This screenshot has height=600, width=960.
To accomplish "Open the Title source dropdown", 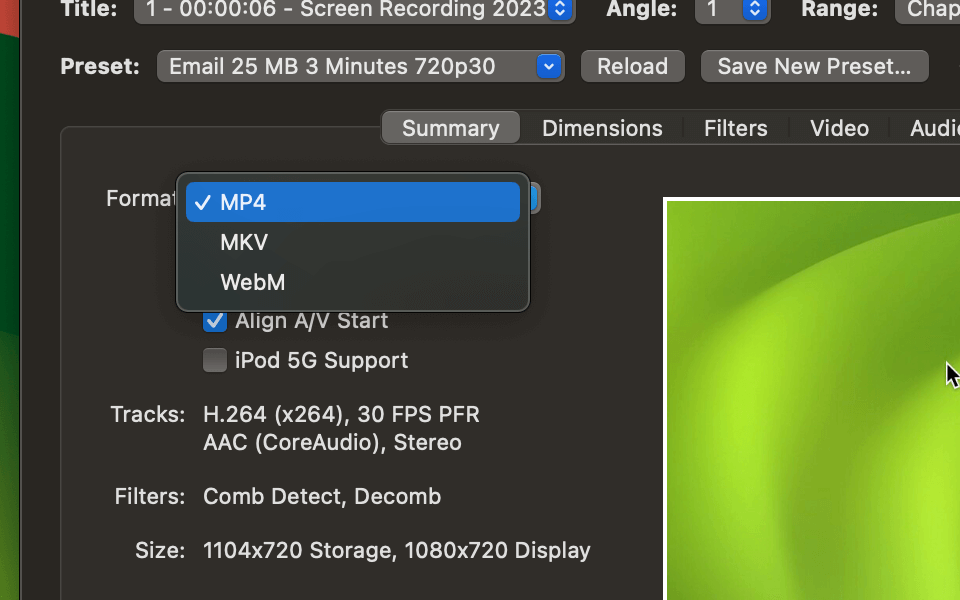I will pyautogui.click(x=354, y=10).
